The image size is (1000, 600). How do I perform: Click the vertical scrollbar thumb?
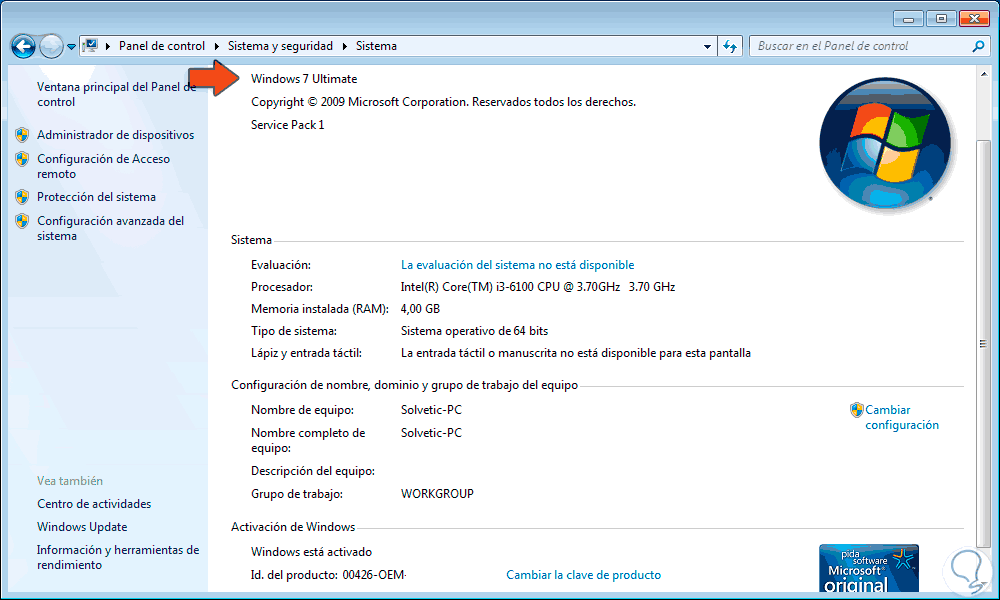[x=983, y=343]
